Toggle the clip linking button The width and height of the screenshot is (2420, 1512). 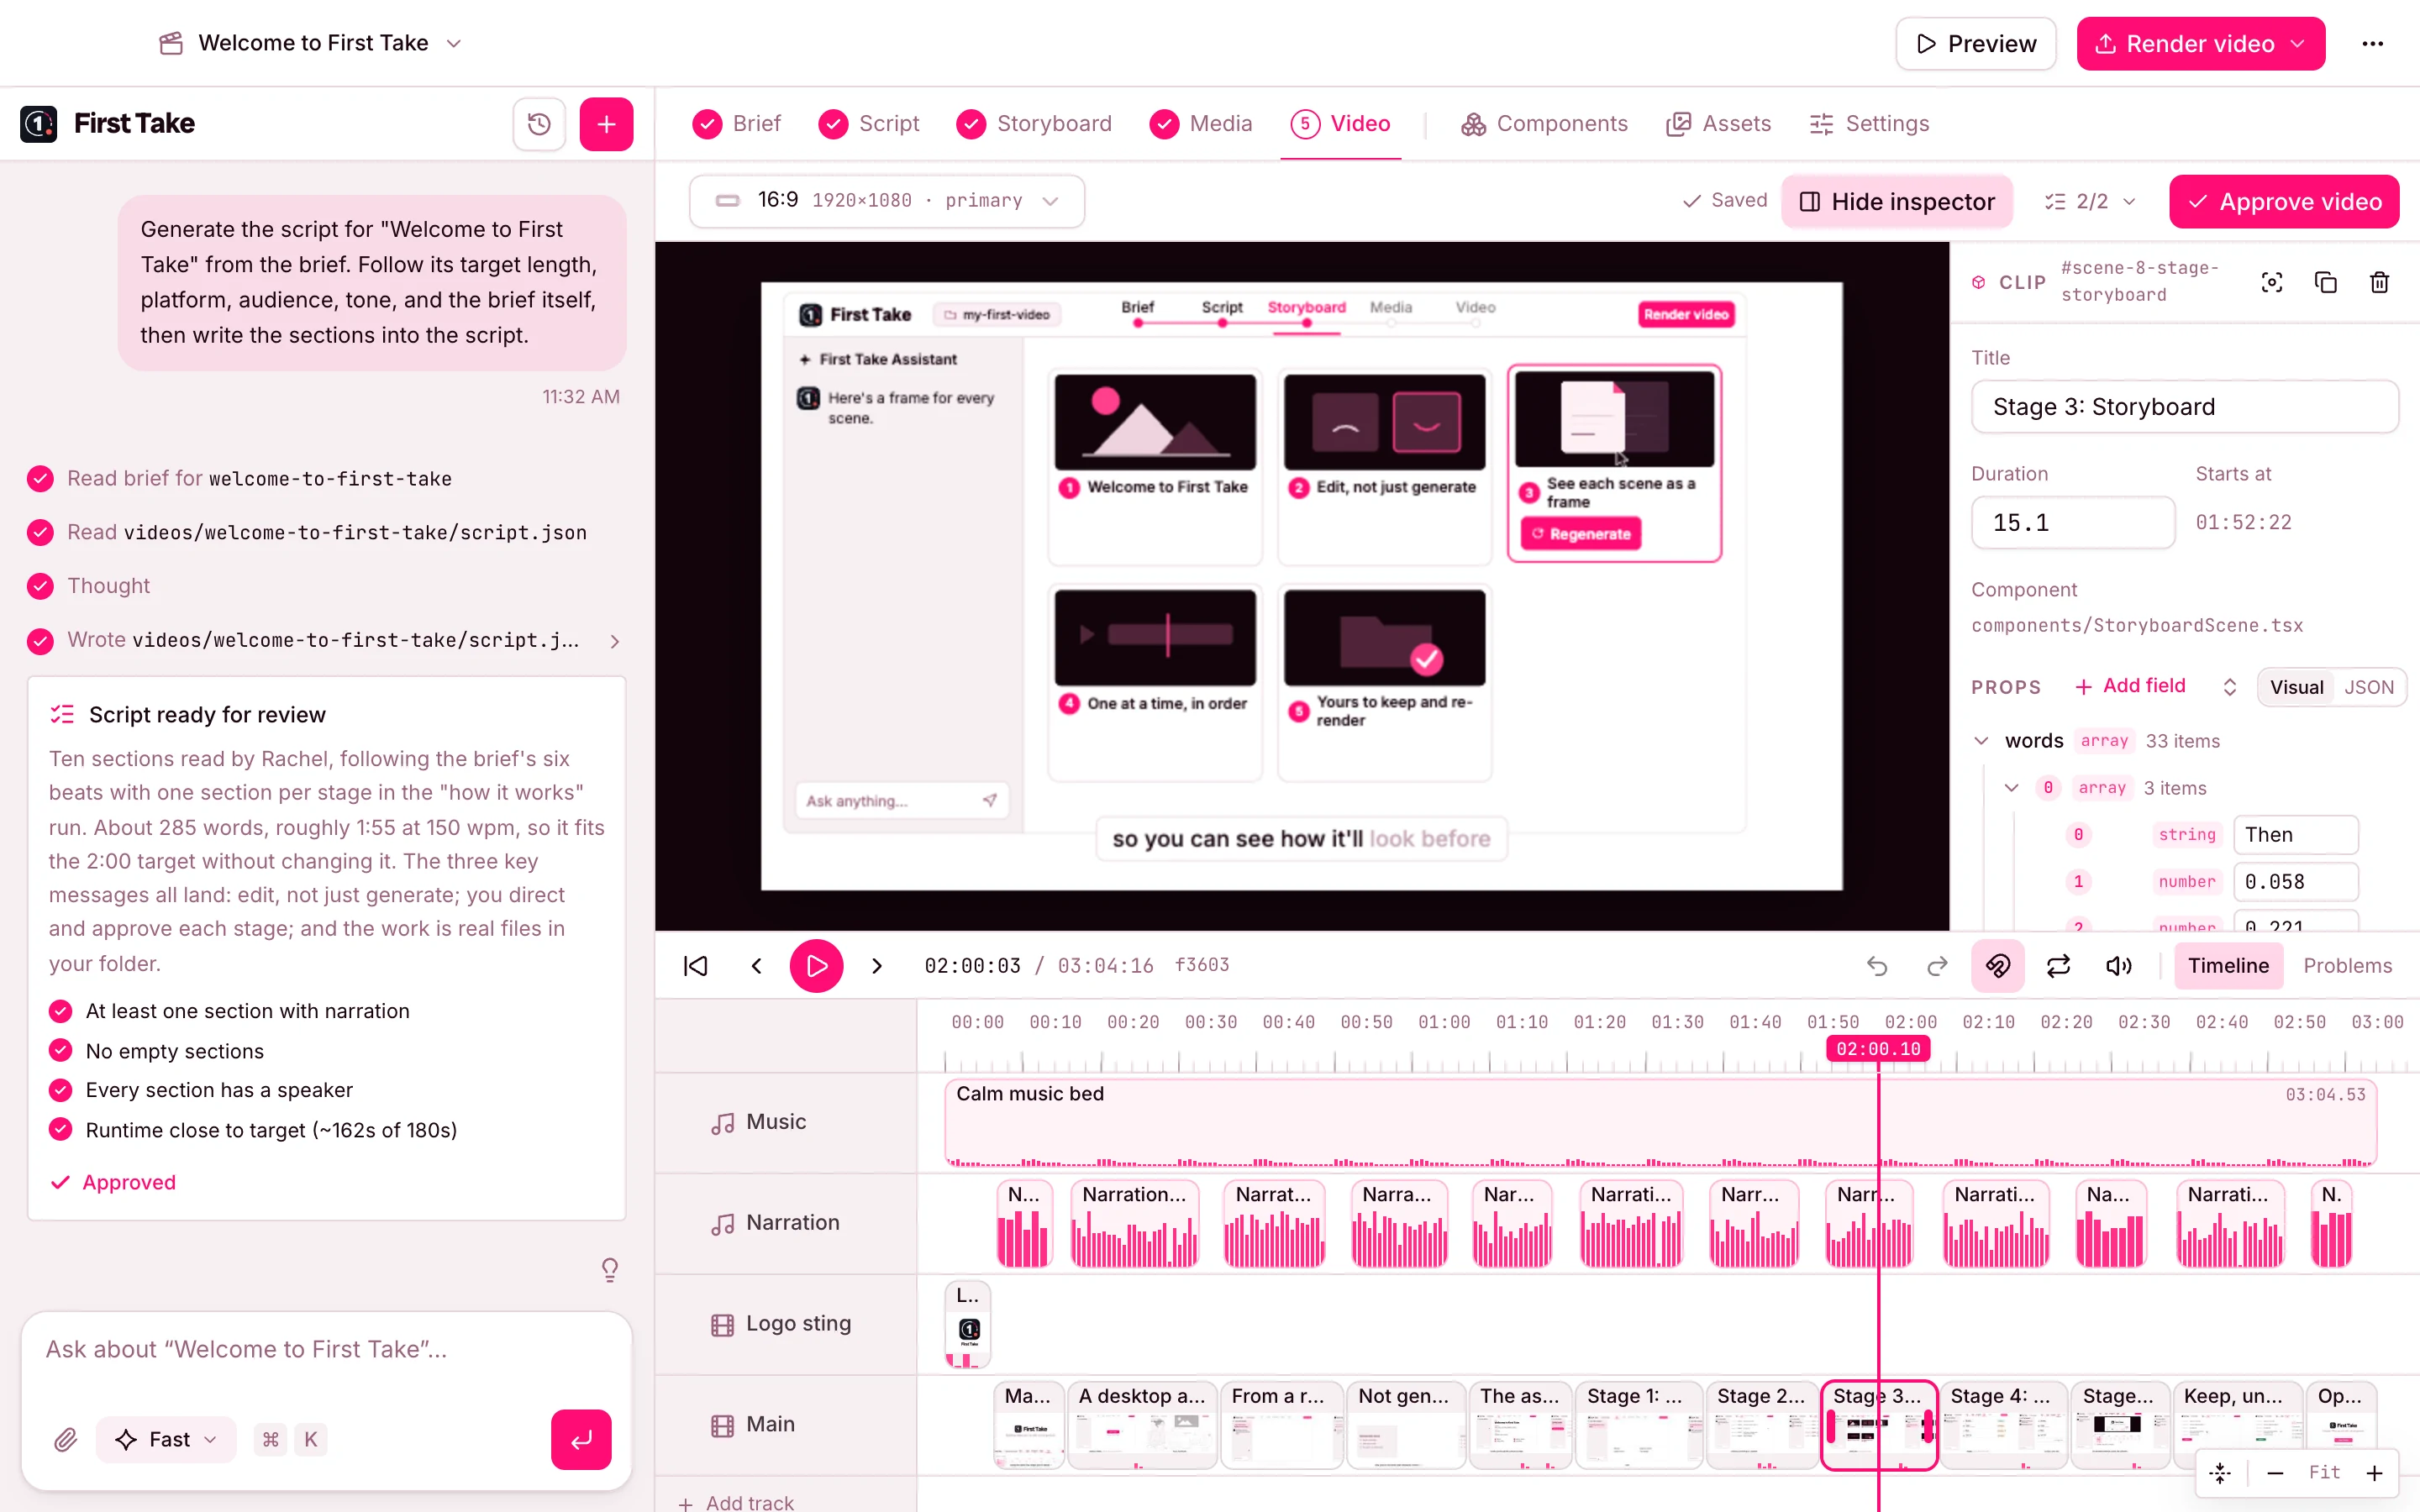pyautogui.click(x=1997, y=966)
